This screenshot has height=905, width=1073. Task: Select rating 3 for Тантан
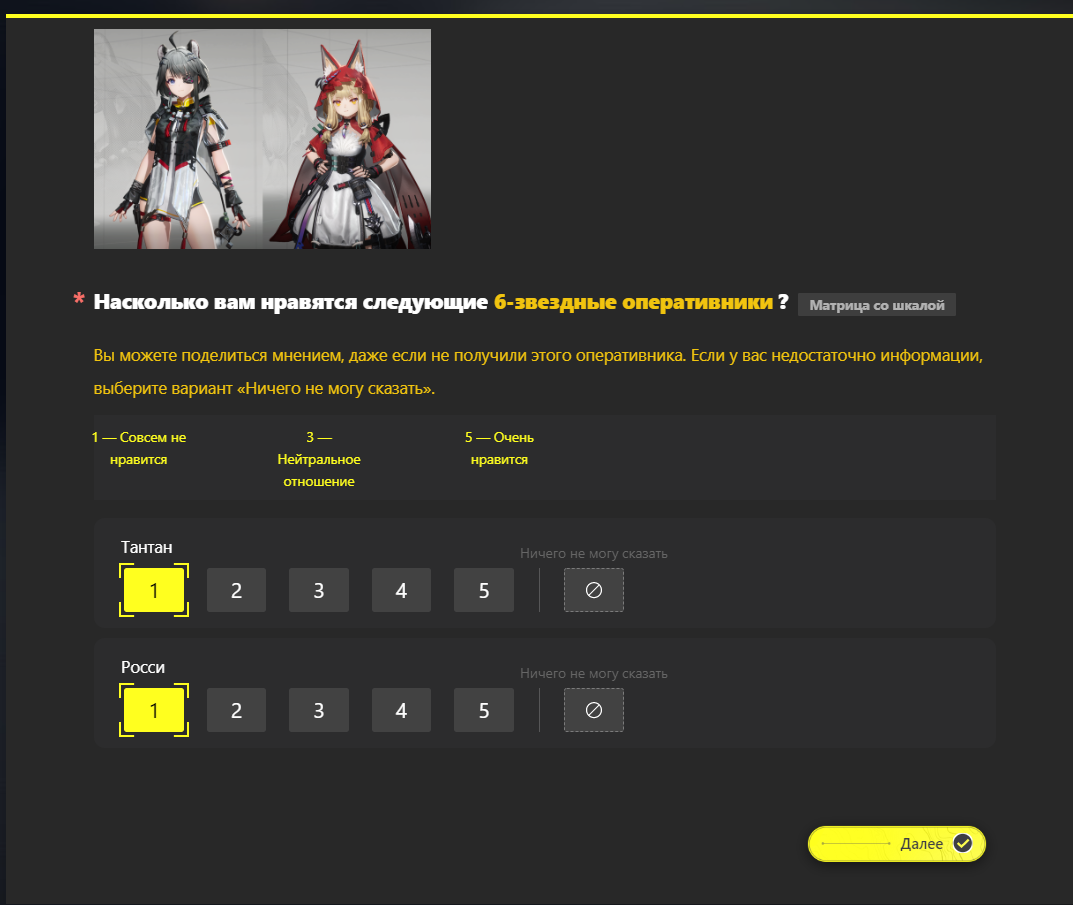(x=319, y=590)
